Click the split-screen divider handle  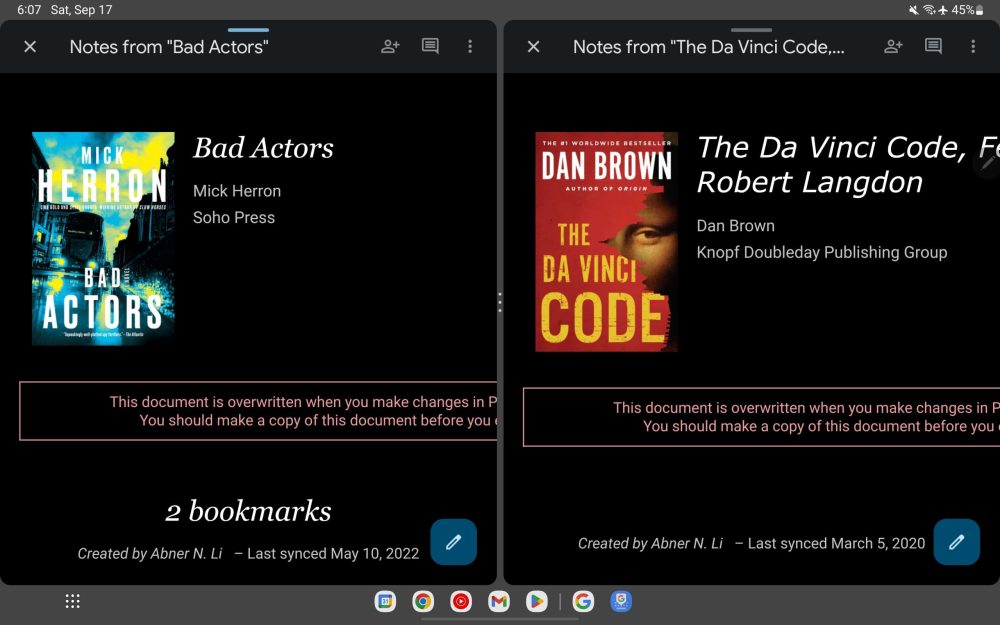coord(500,302)
